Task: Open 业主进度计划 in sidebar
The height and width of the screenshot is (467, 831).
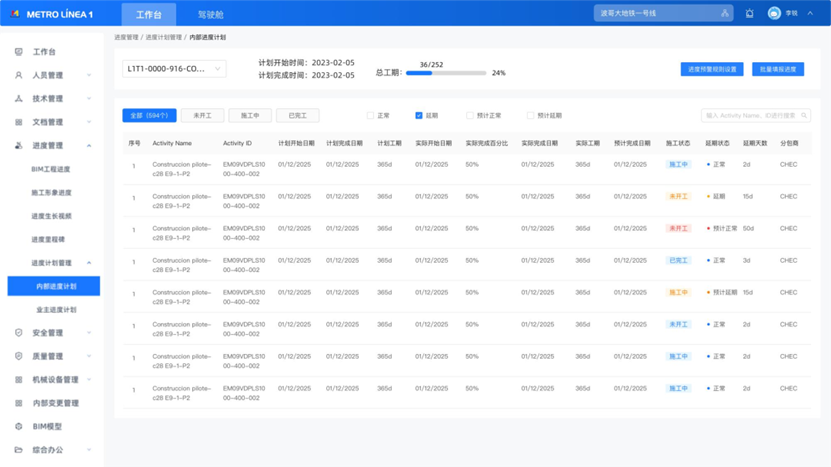Action: [x=56, y=310]
